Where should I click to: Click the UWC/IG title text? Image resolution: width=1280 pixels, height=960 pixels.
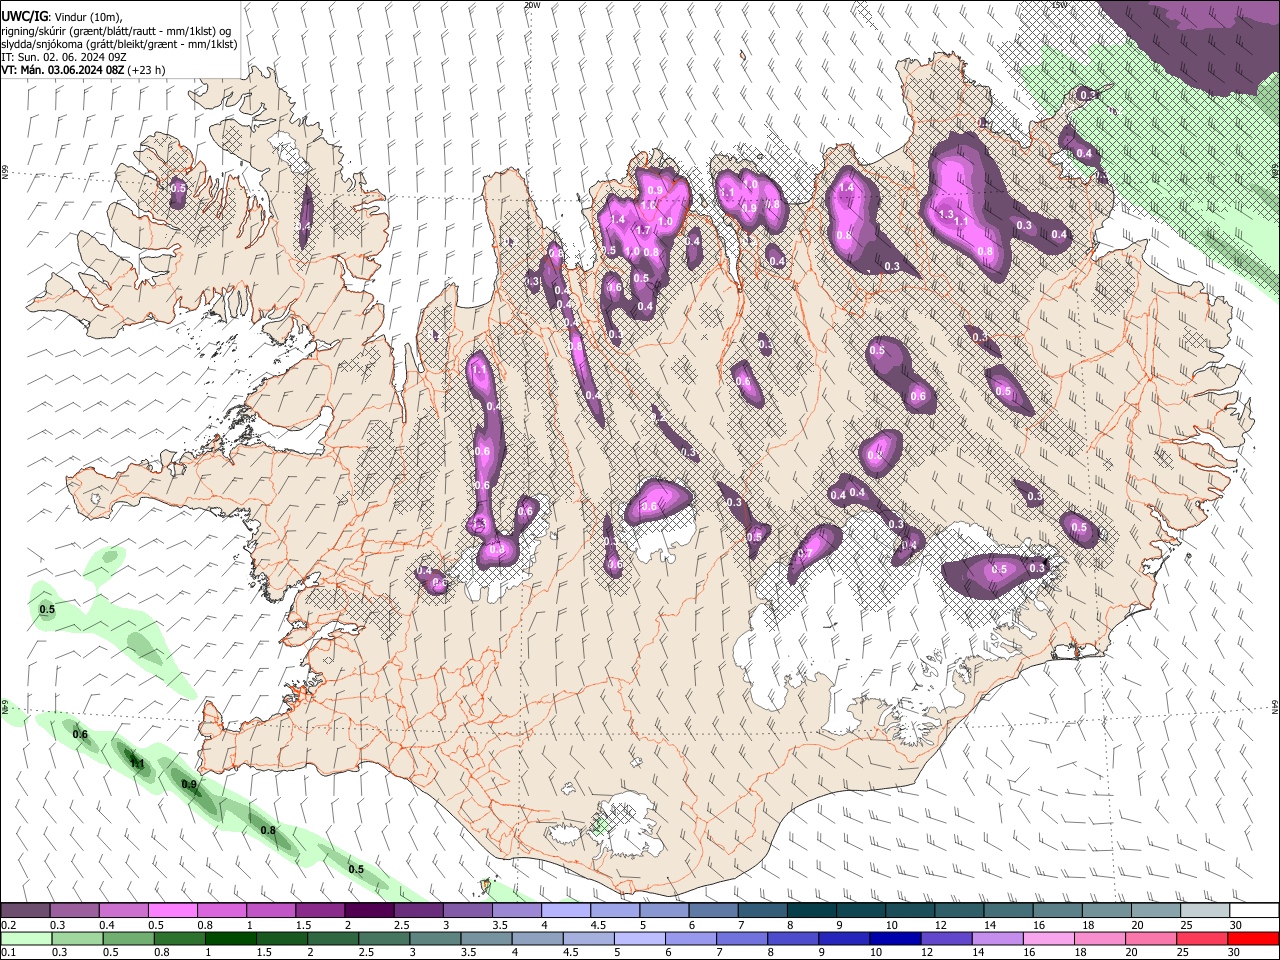click(x=24, y=16)
